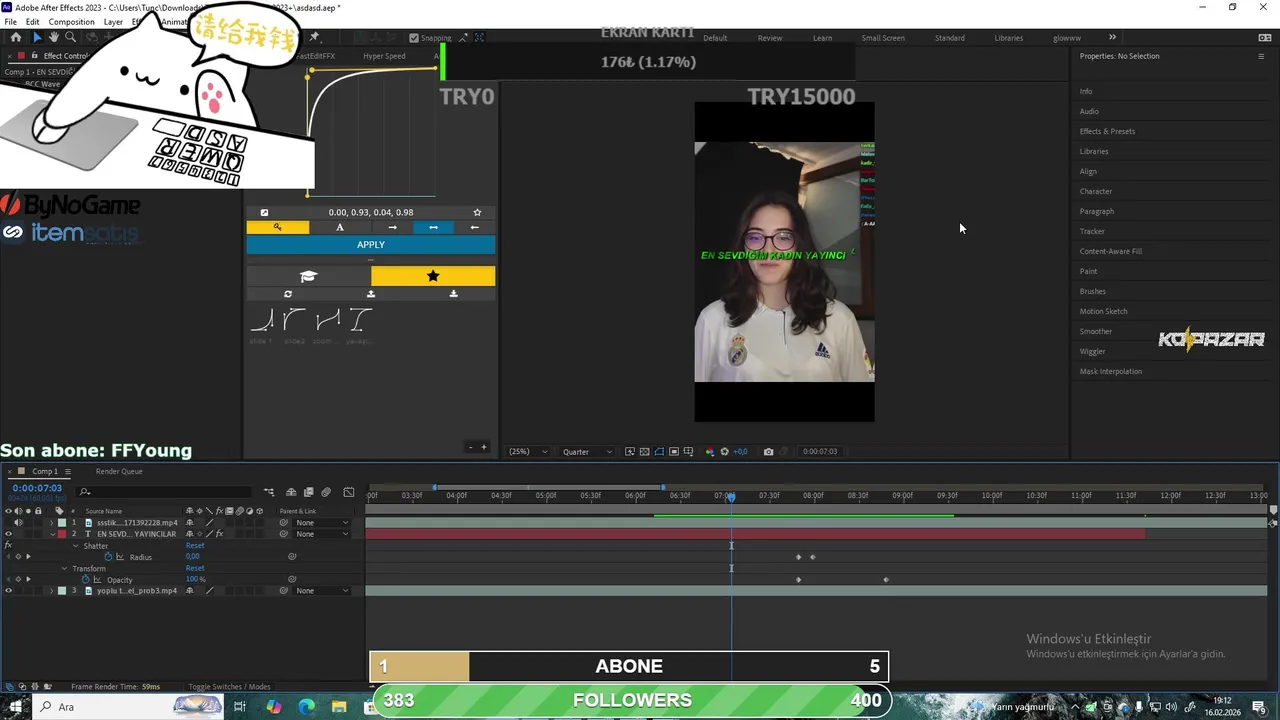
Task: Open the yellow star favorites tab
Action: 433,276
